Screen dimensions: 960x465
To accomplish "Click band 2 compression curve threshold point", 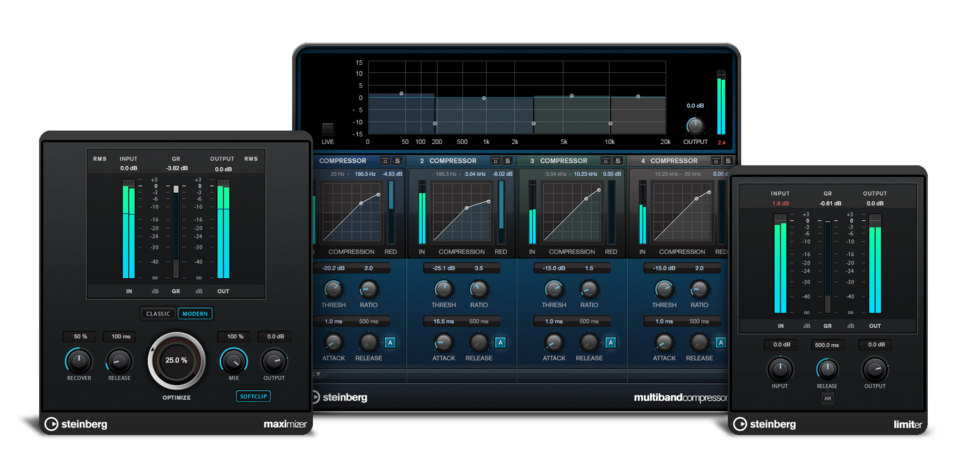I will pyautogui.click(x=467, y=208).
